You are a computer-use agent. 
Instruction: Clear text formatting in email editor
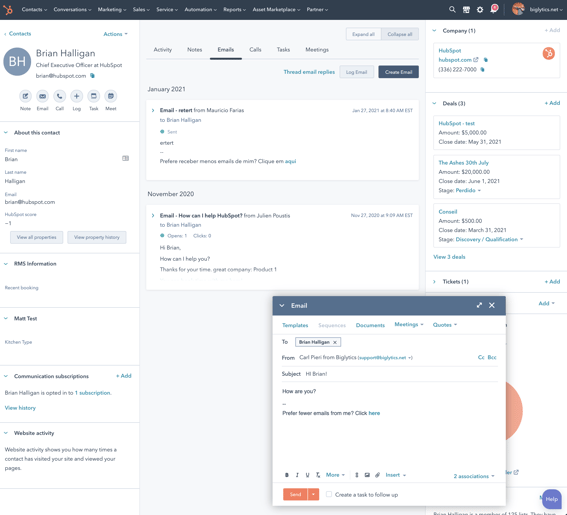(318, 475)
